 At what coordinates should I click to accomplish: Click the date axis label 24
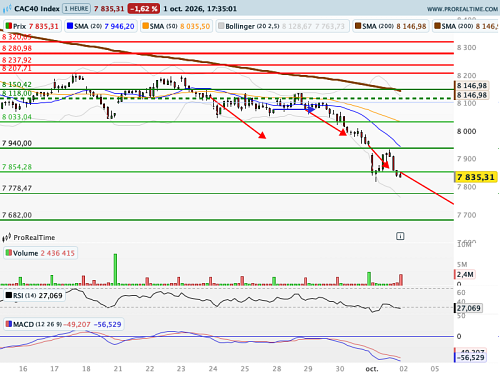[x=213, y=369]
